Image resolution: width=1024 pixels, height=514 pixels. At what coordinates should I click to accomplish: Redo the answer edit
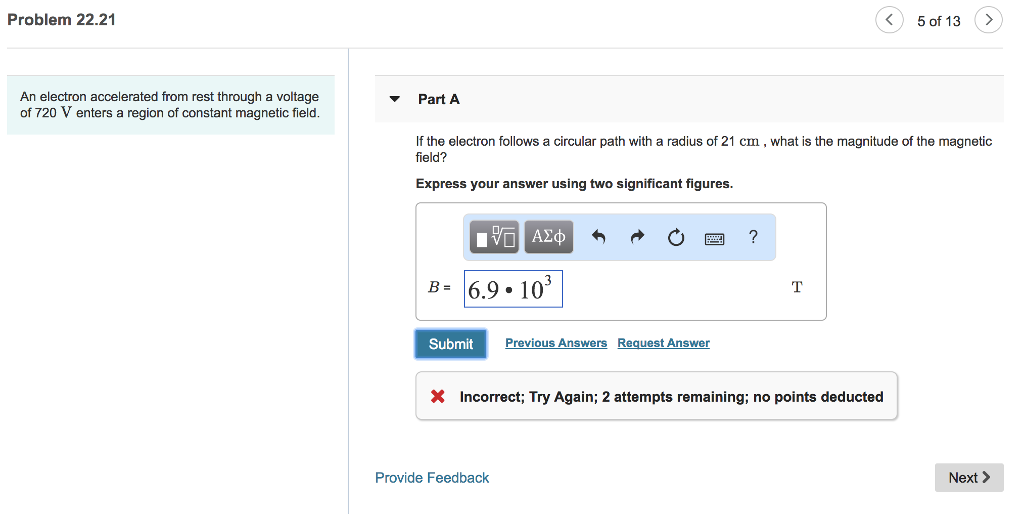click(x=637, y=237)
